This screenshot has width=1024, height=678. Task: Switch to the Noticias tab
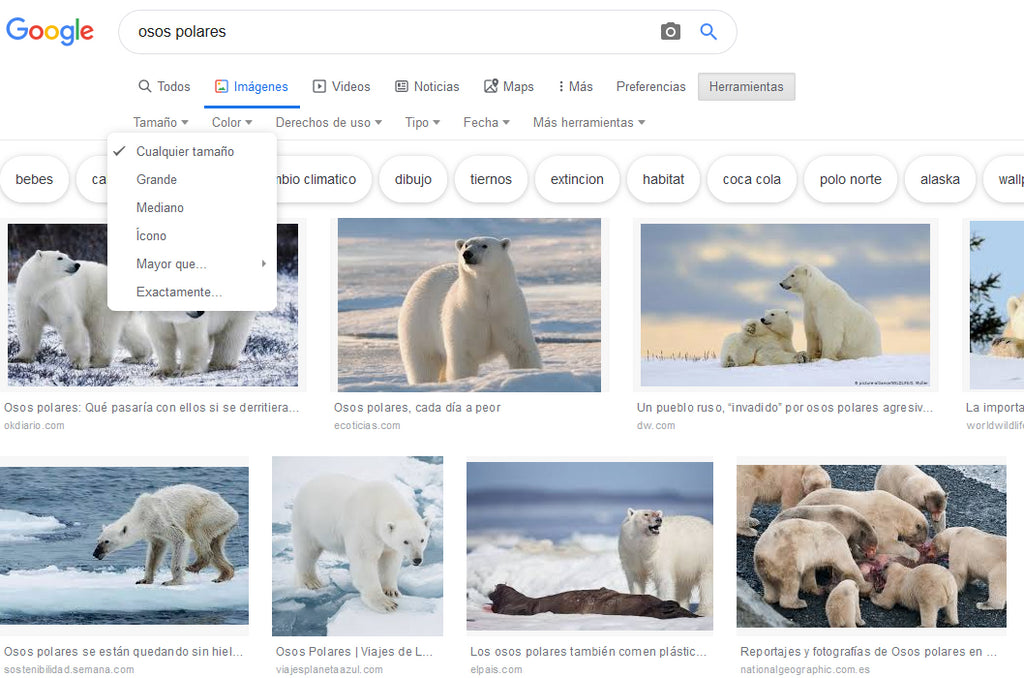[x=427, y=87]
